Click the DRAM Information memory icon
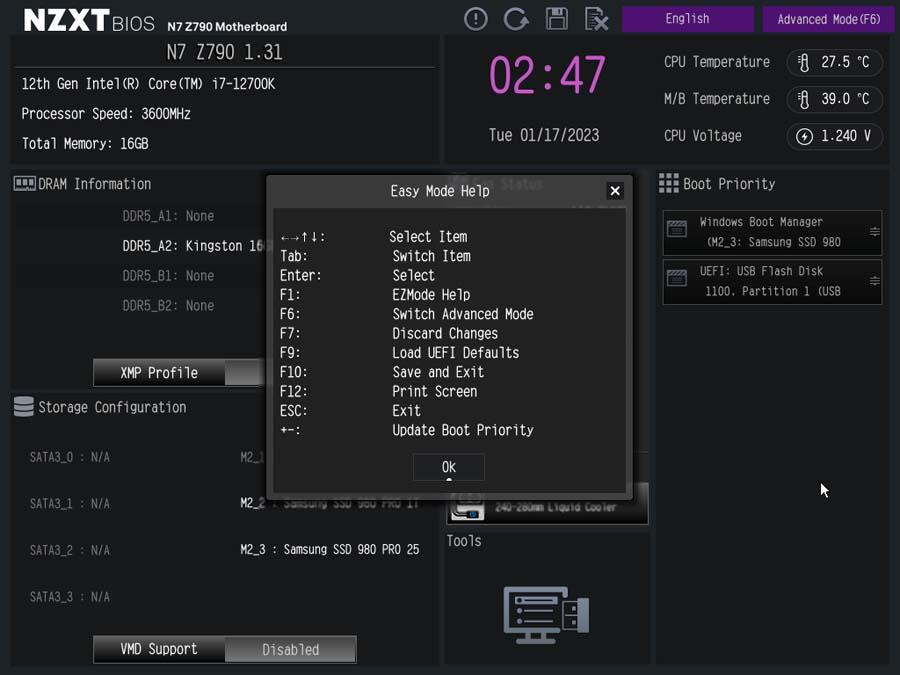The width and height of the screenshot is (900, 675). click(24, 184)
